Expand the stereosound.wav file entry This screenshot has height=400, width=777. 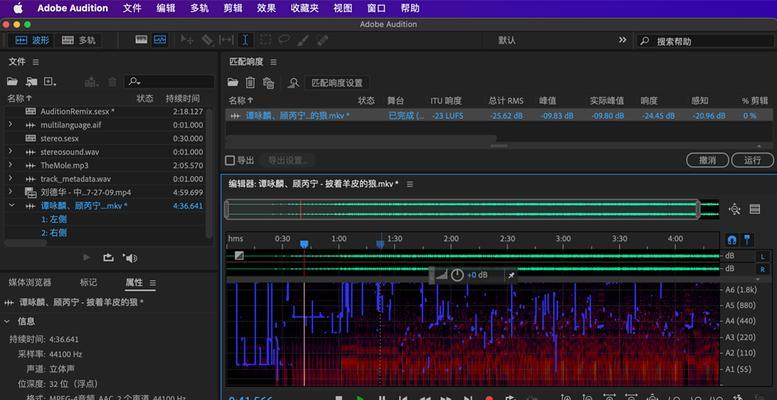10,152
